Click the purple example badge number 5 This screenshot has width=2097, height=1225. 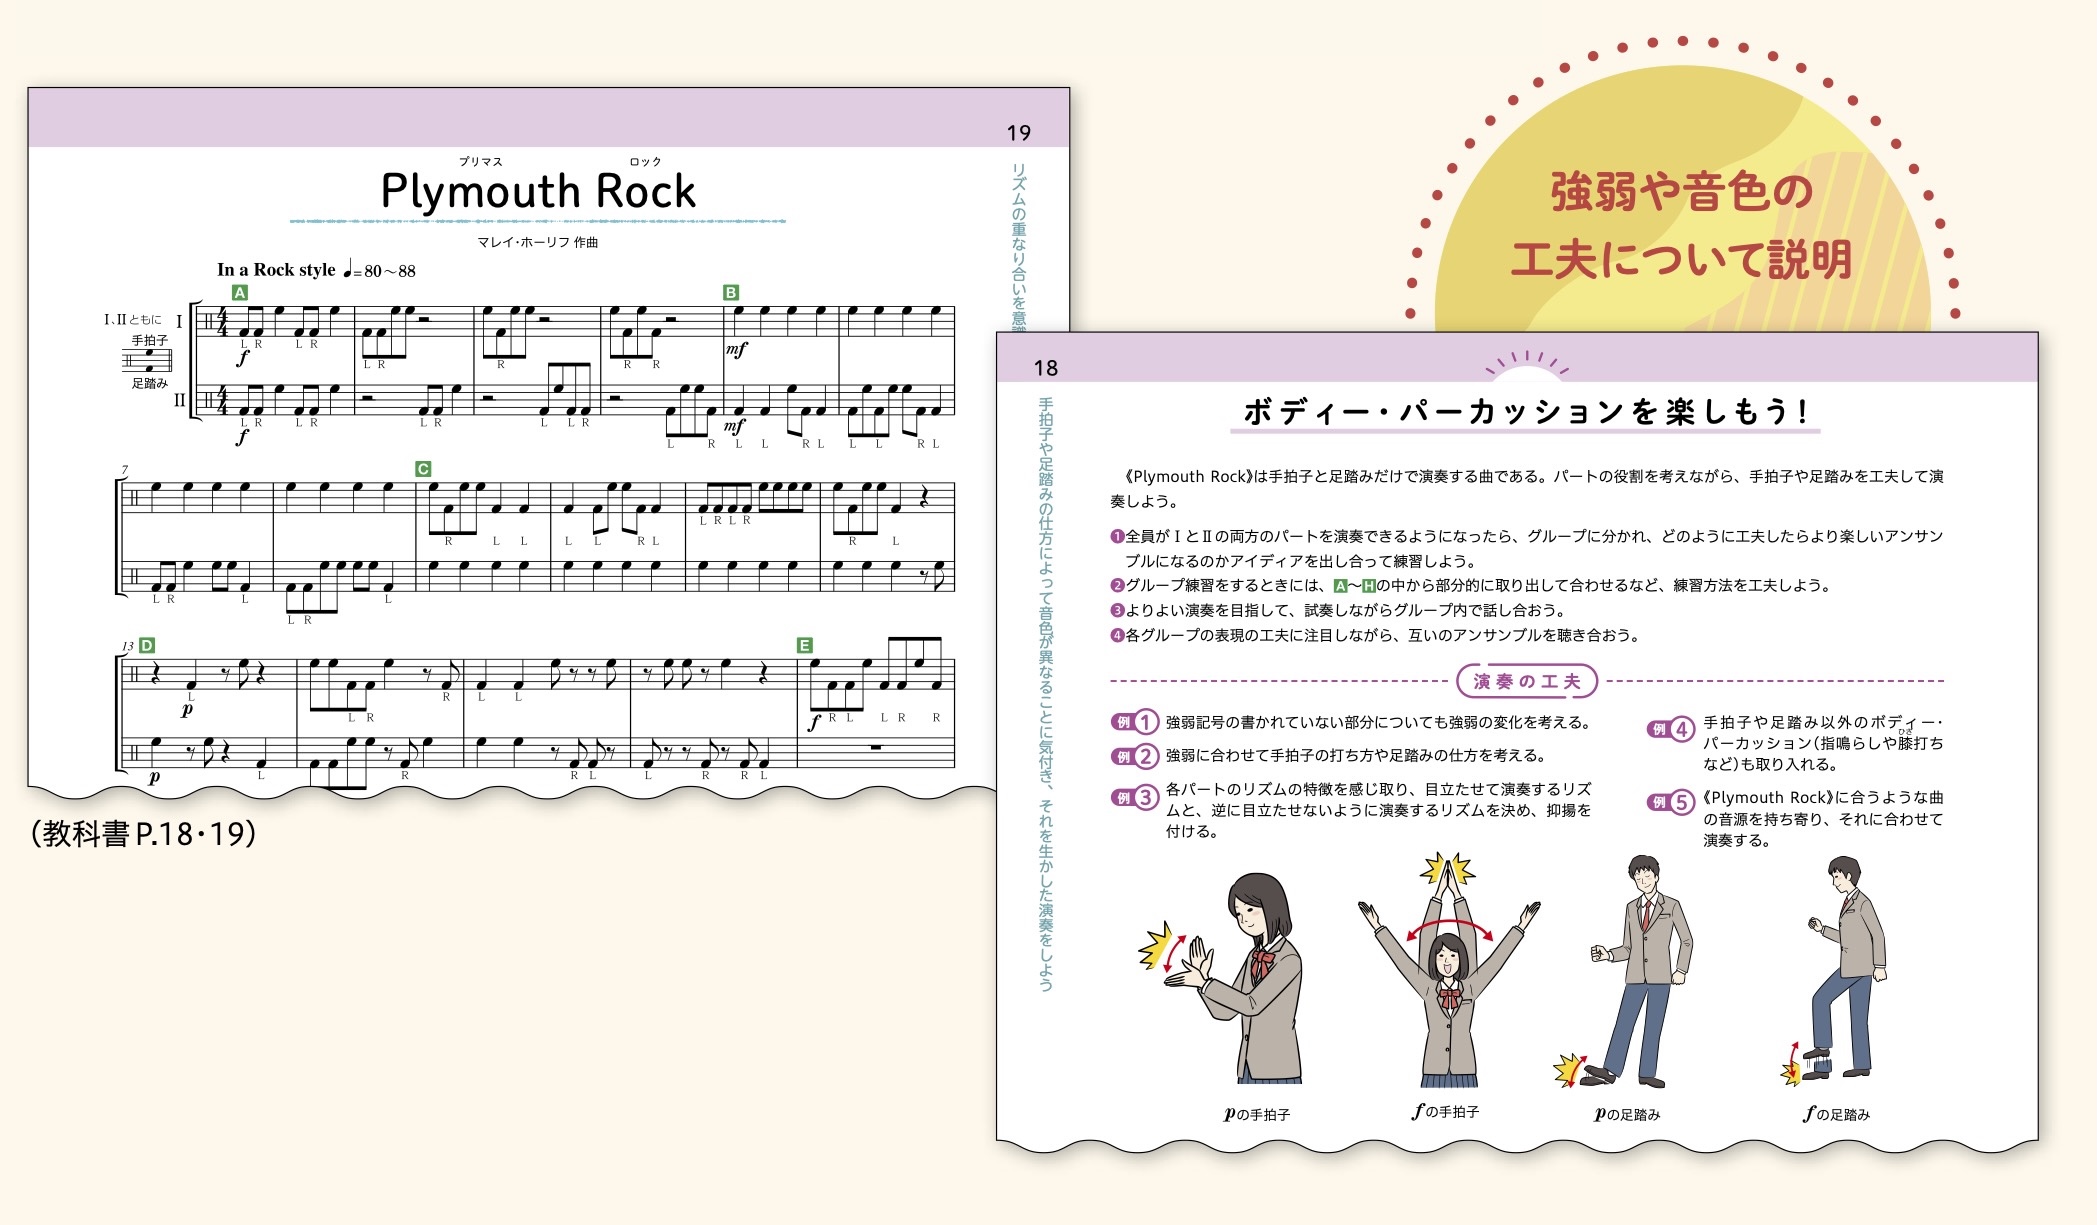1671,802
